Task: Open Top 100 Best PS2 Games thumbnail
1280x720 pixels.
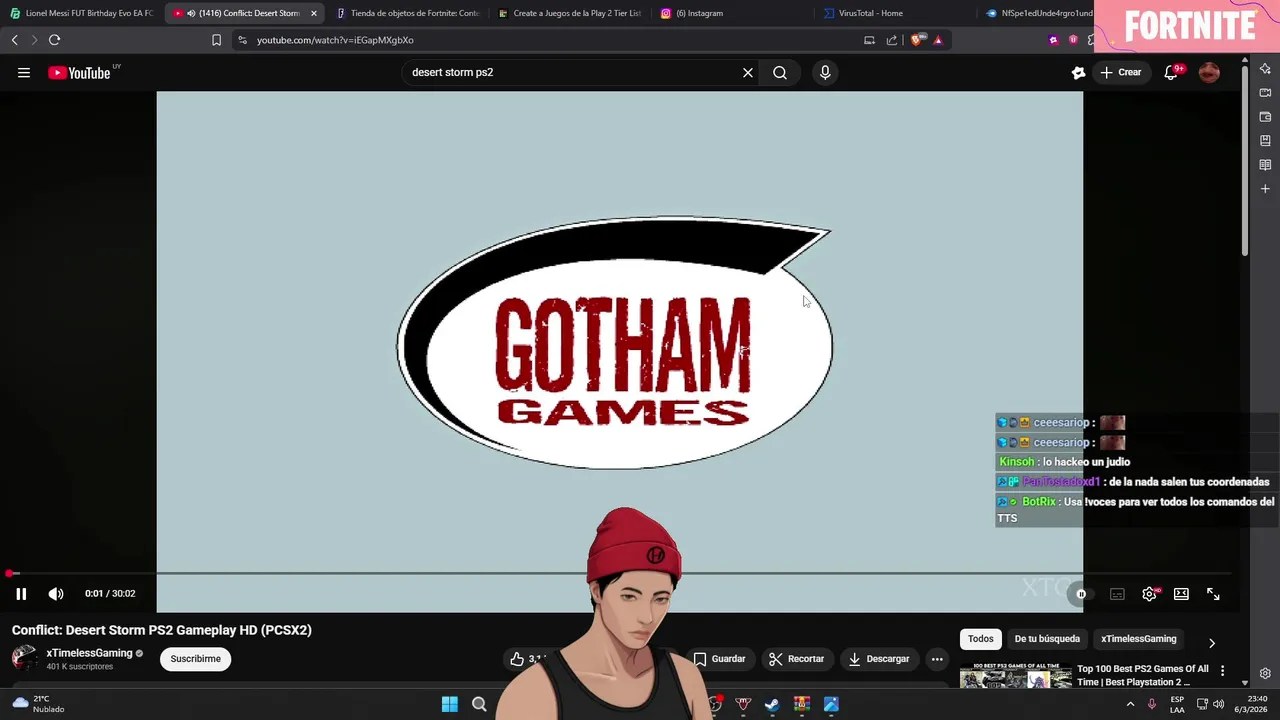Action: (x=1016, y=676)
